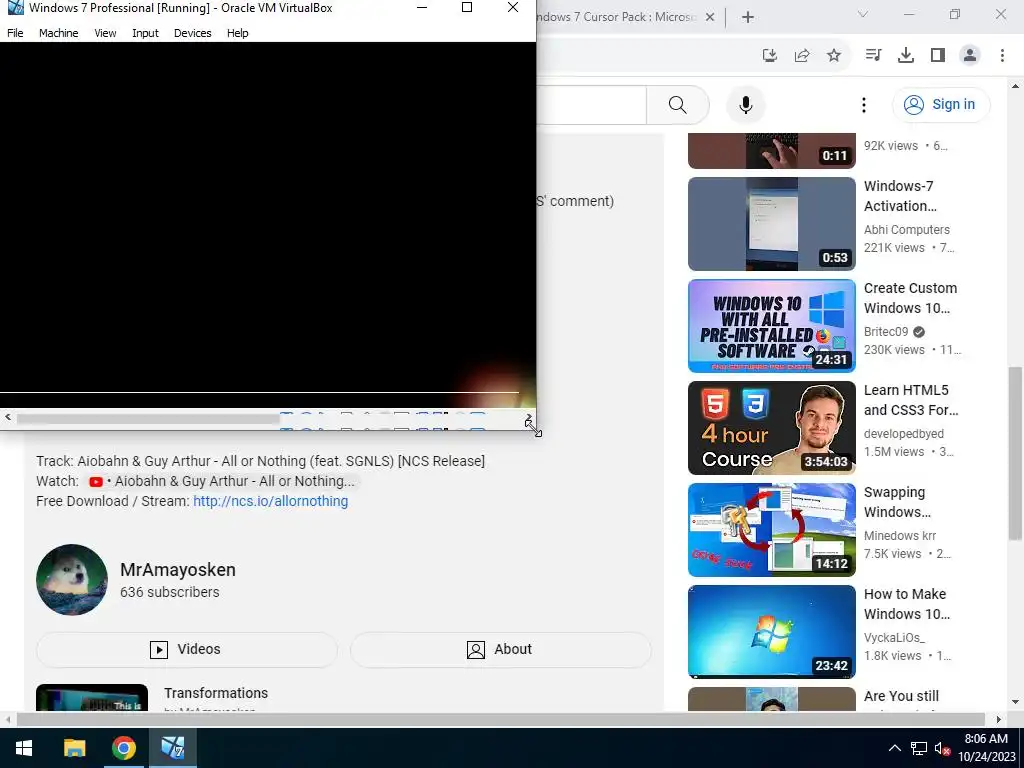Click the Transformations video title

[216, 693]
